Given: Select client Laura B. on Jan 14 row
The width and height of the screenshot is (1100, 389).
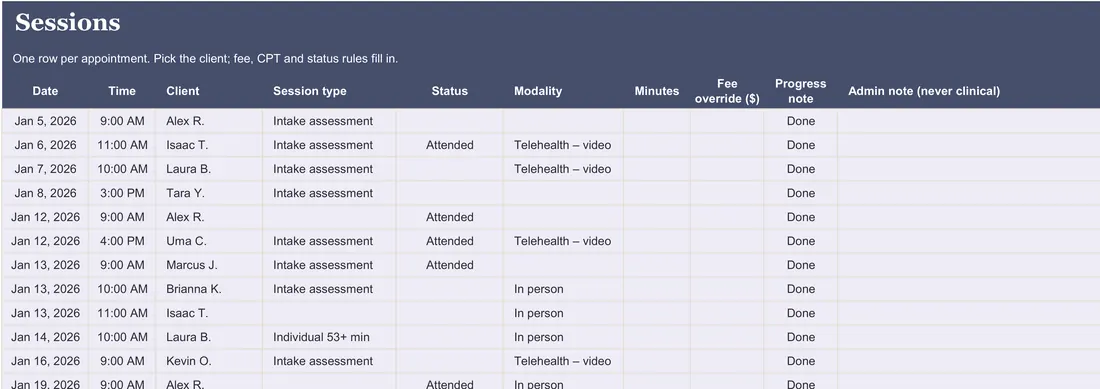Looking at the screenshot, I should [x=209, y=337].
